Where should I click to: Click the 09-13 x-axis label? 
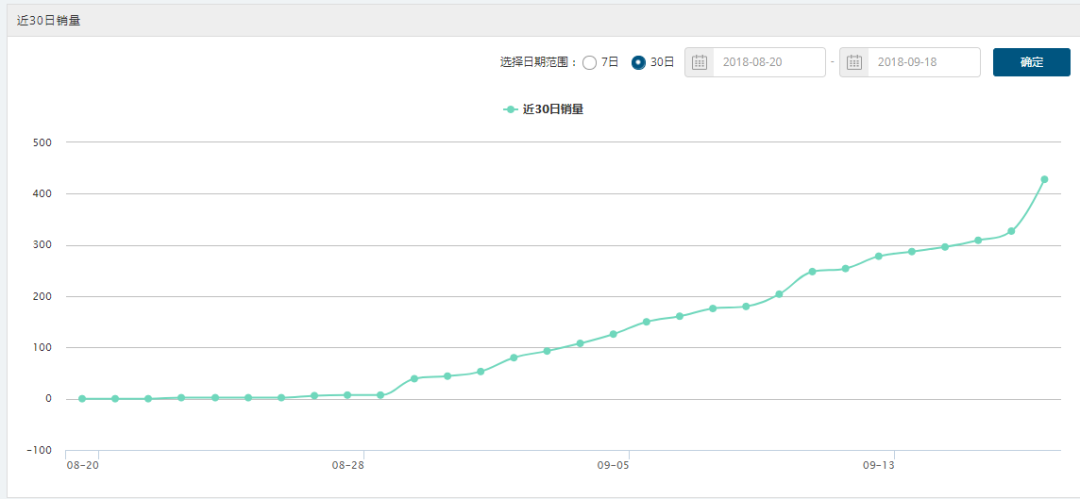click(878, 465)
